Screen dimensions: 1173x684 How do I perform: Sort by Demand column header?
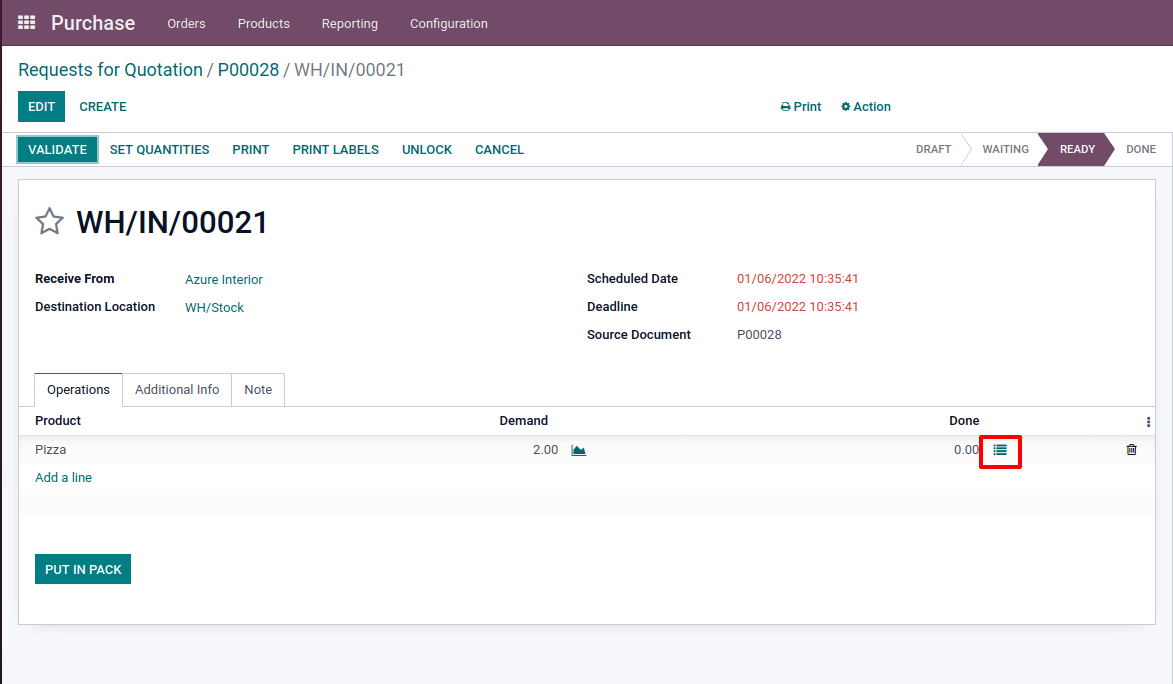(524, 421)
